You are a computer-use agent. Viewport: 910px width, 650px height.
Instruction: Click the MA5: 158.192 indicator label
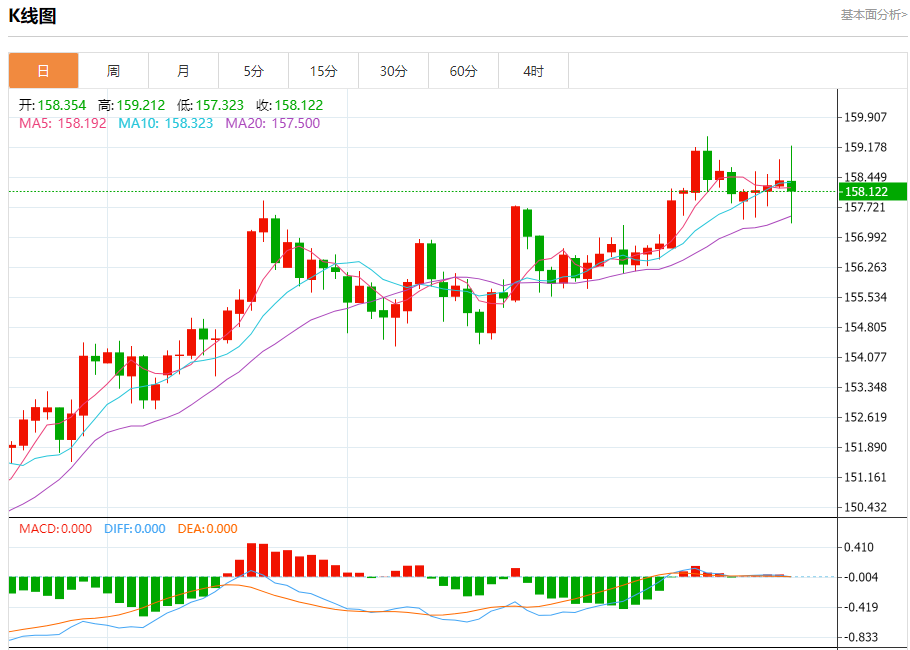(62, 123)
